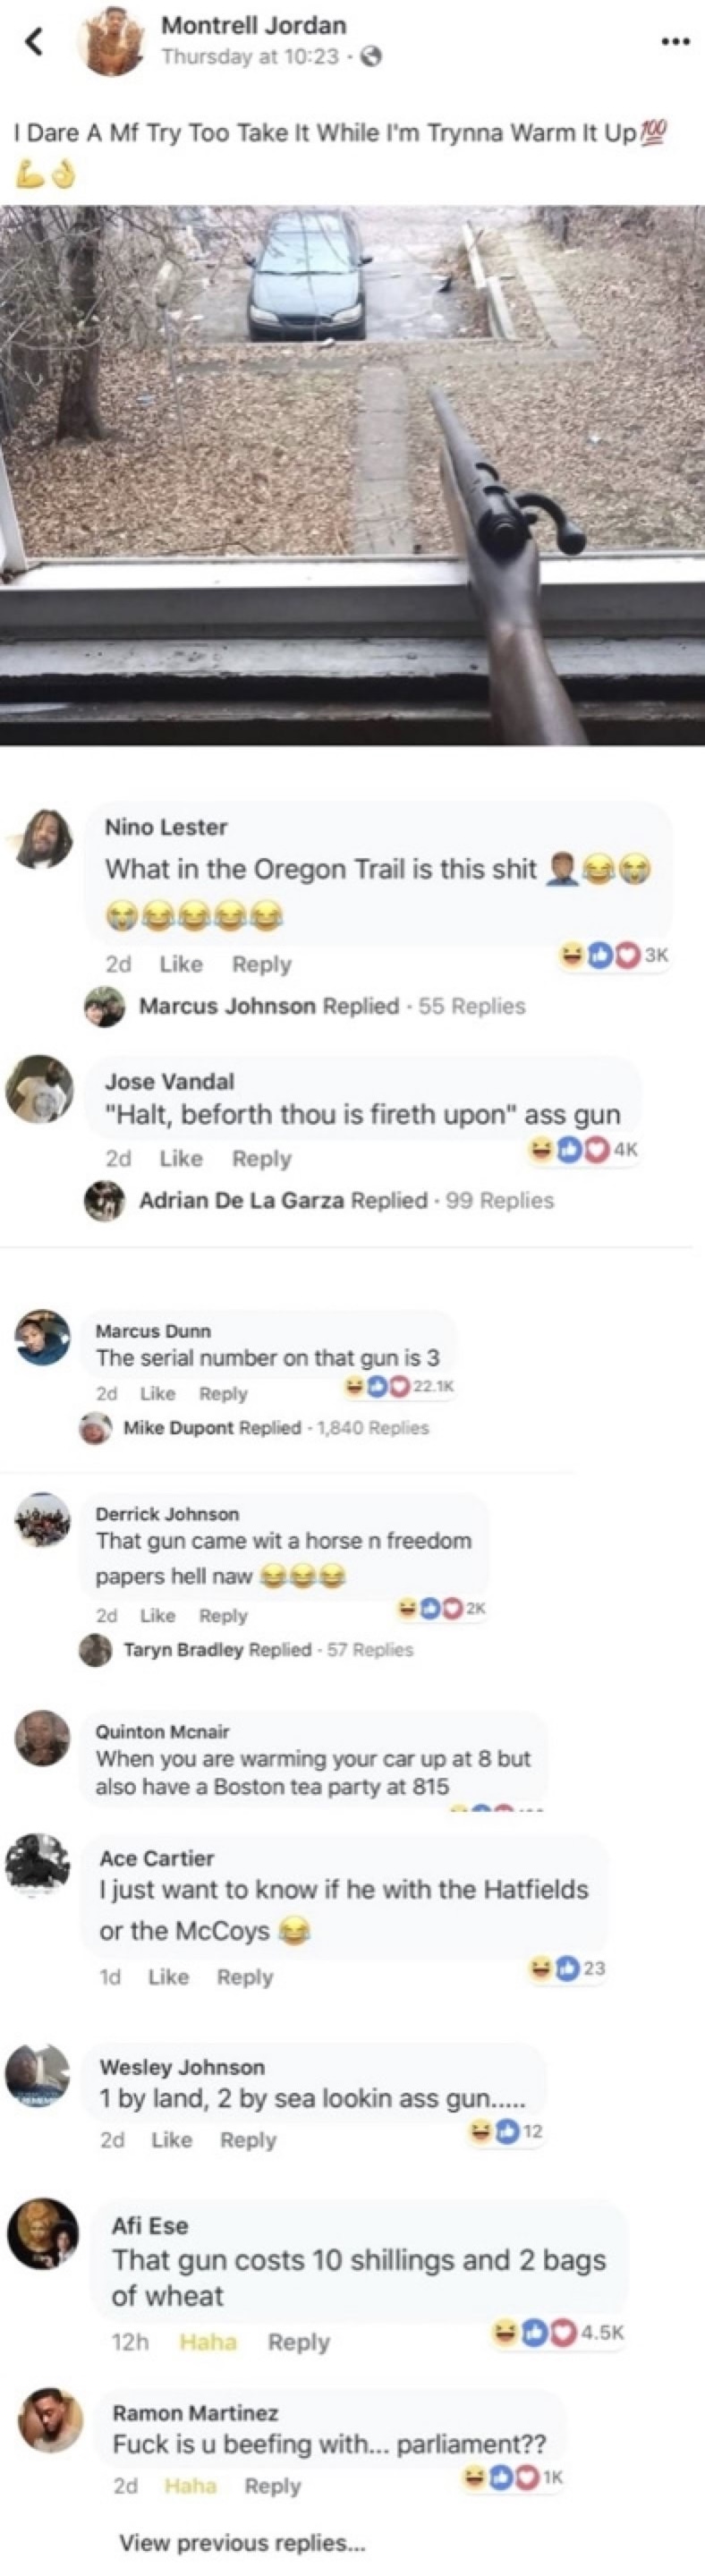Toggle Haha reaction on Ramon Martinez's comment
The image size is (705, 2576).
190,2485
